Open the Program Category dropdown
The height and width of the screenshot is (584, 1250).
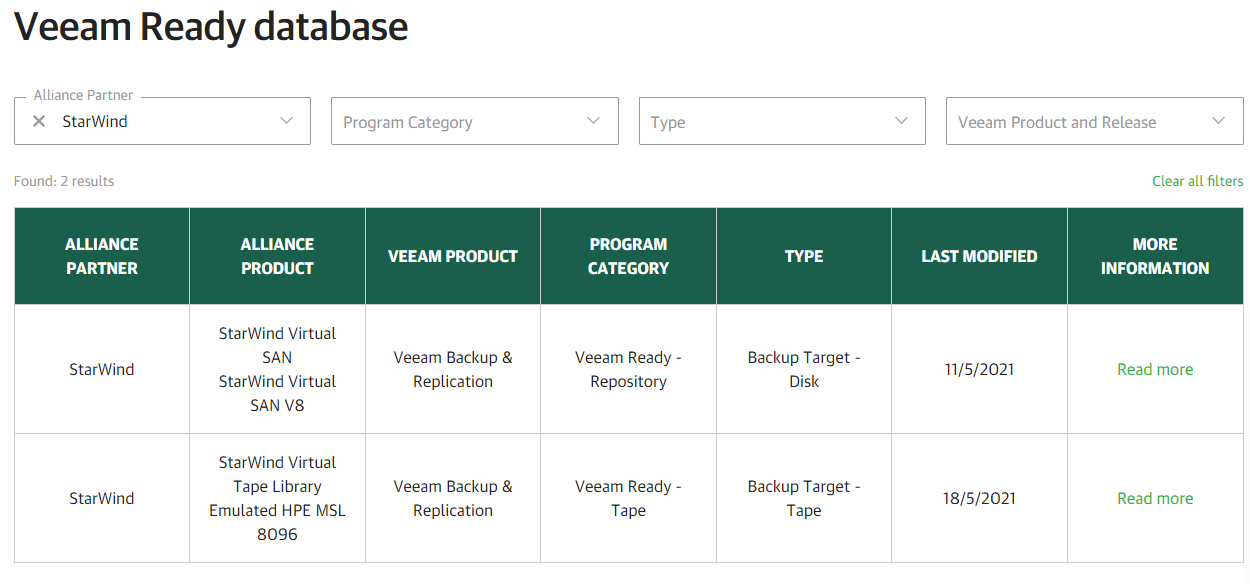474,121
